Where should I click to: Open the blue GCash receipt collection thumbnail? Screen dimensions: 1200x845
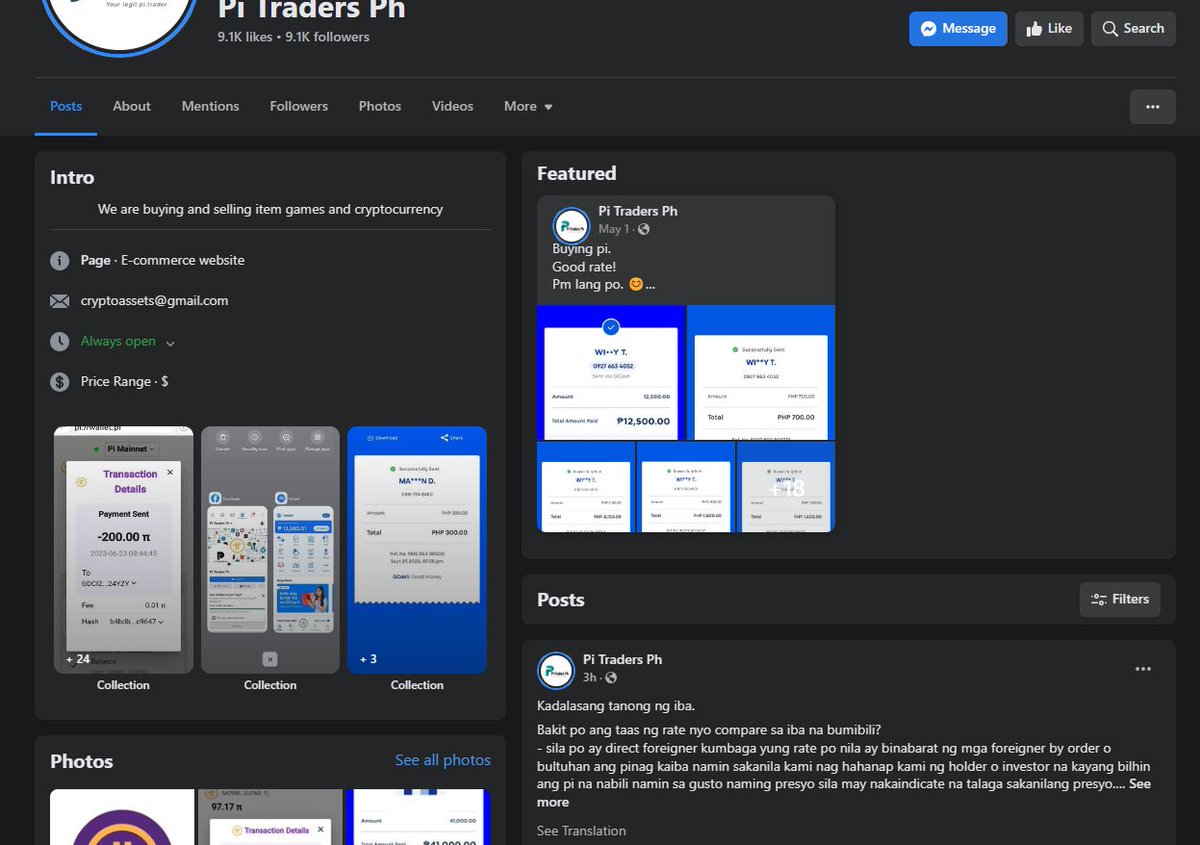tap(417, 550)
